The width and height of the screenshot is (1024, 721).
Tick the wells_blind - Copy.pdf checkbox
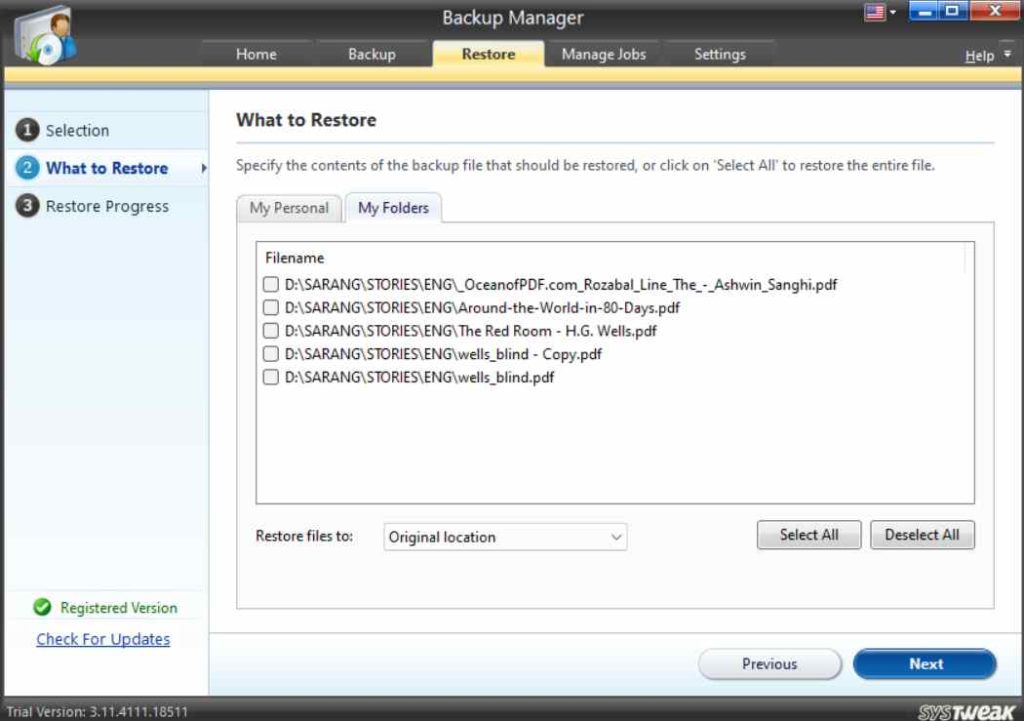270,354
